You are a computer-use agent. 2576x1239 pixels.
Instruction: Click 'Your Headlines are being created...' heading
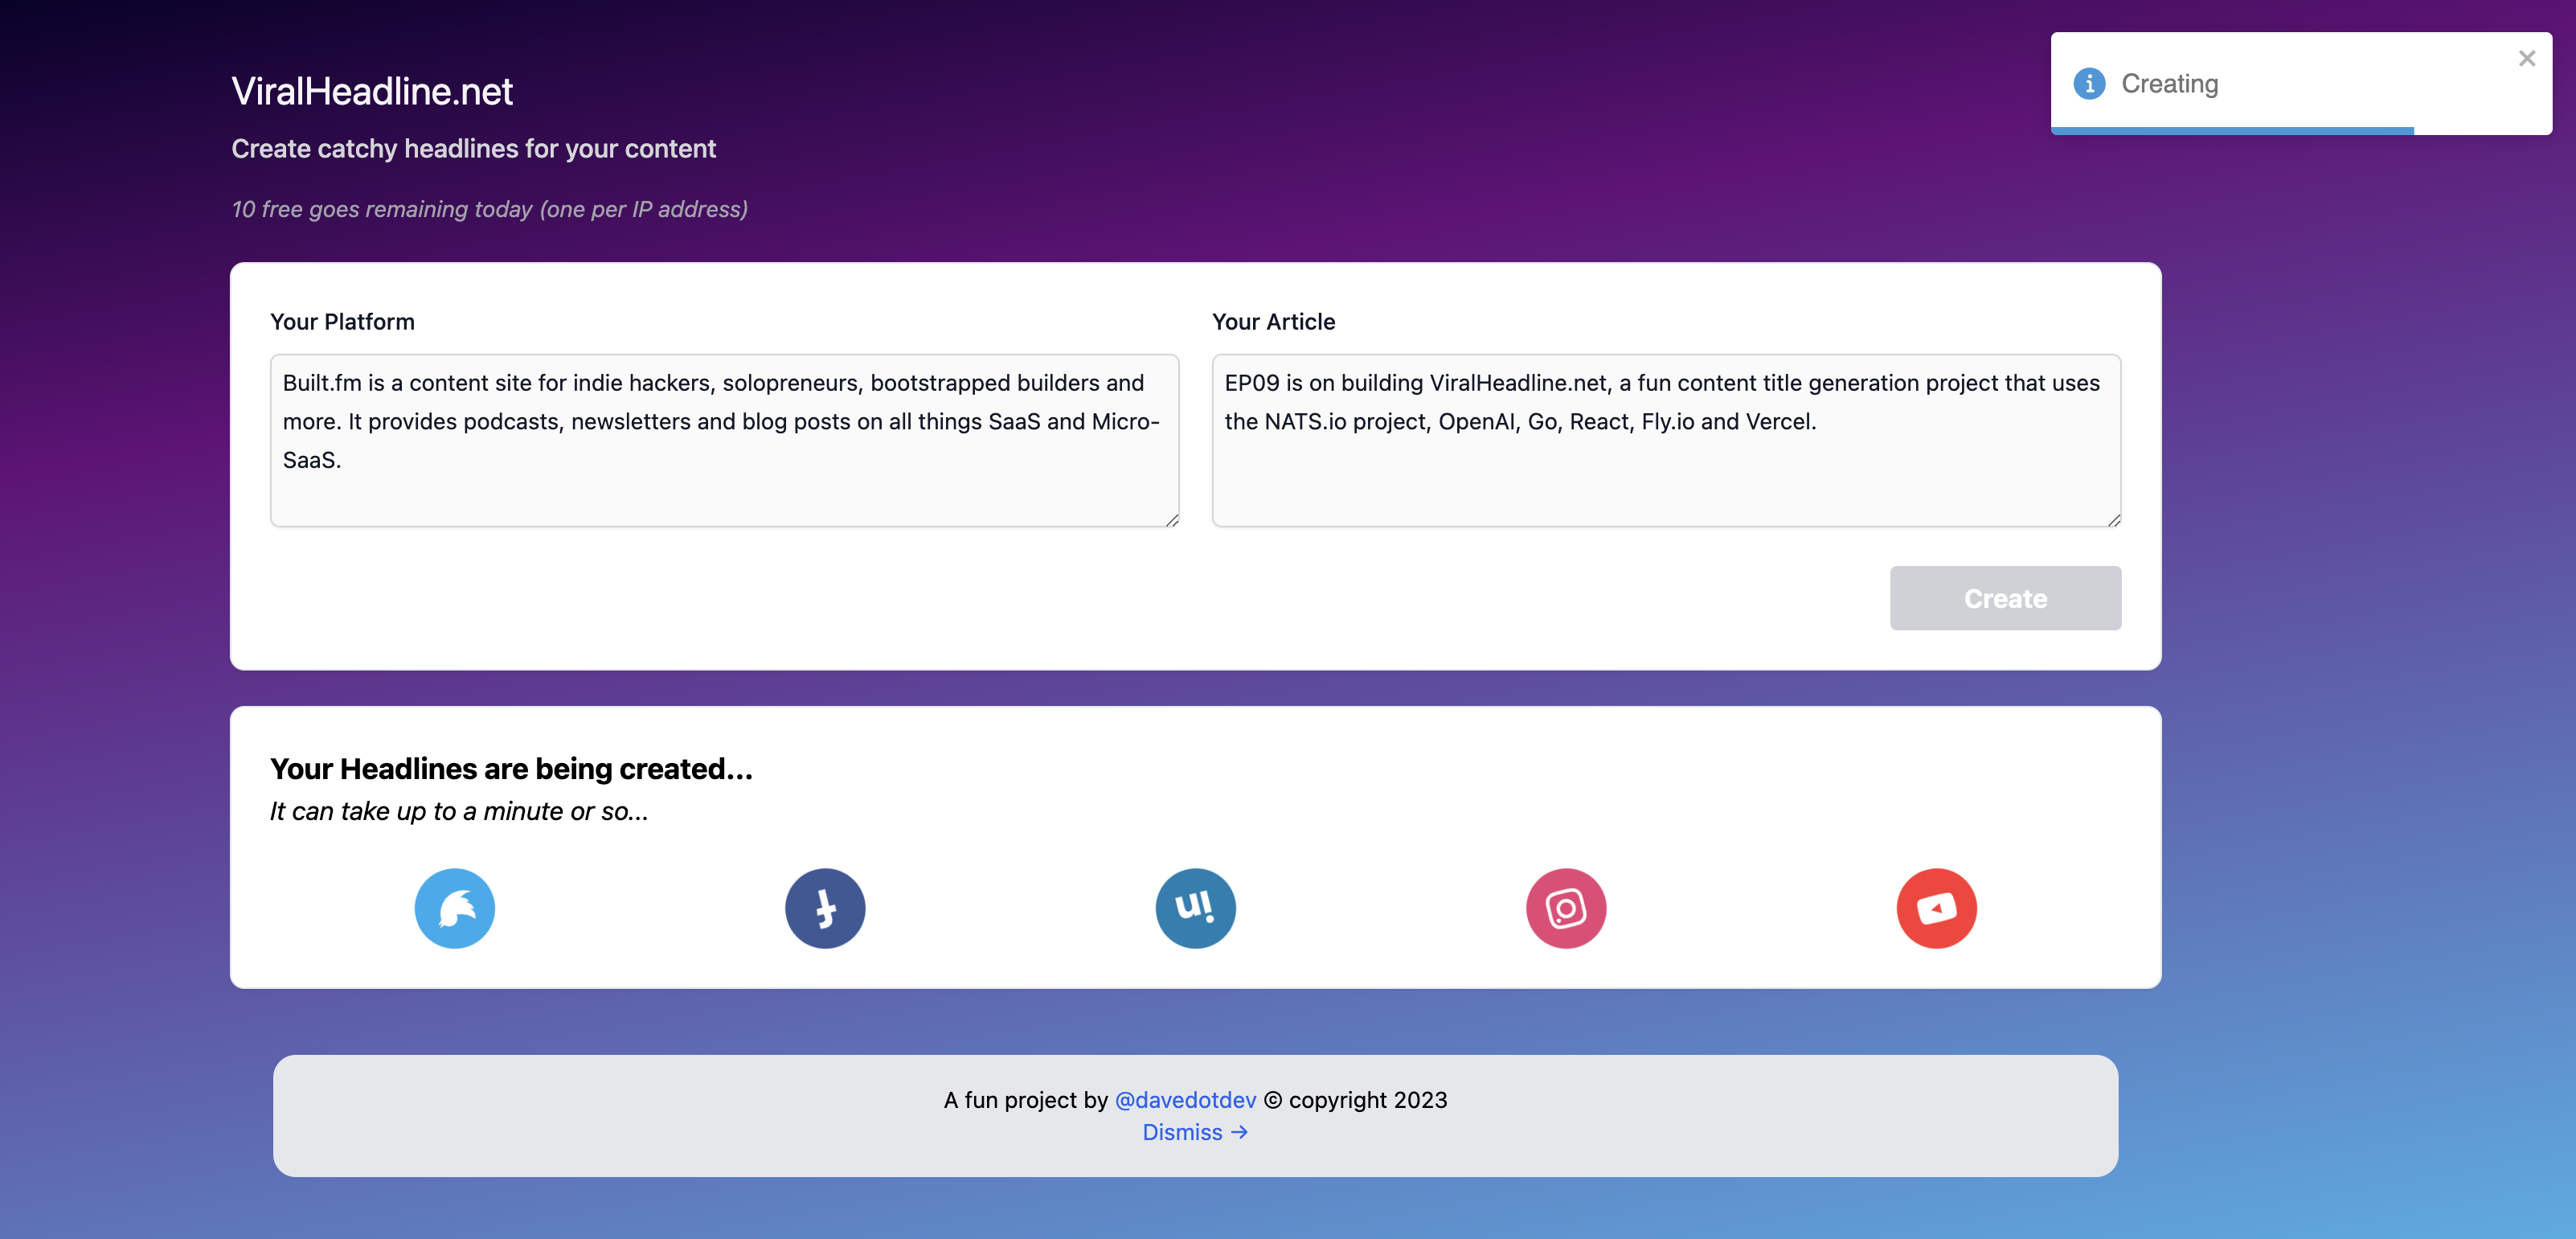pos(511,769)
